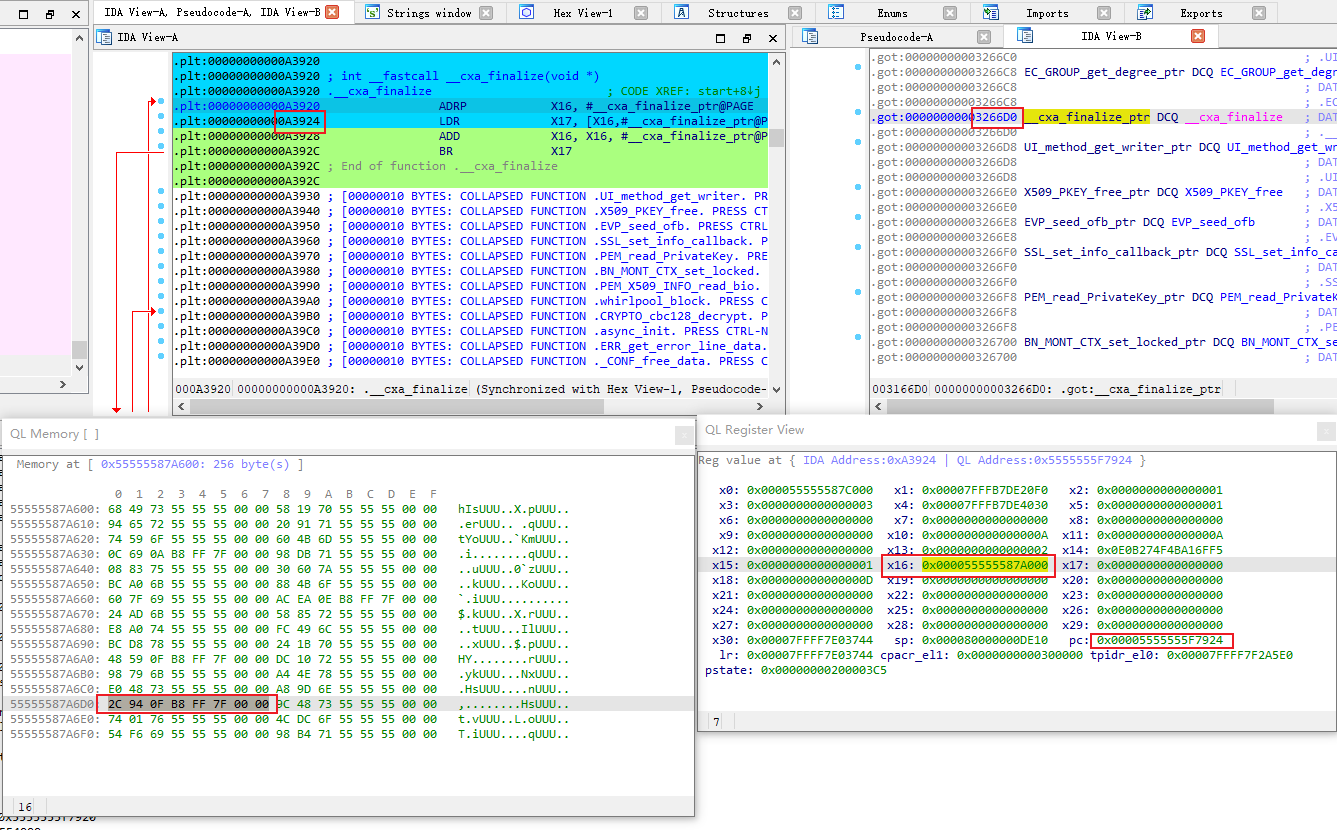Viewport: 1337px width, 830px height.
Task: Click the Structures tab icon
Action: 682,13
